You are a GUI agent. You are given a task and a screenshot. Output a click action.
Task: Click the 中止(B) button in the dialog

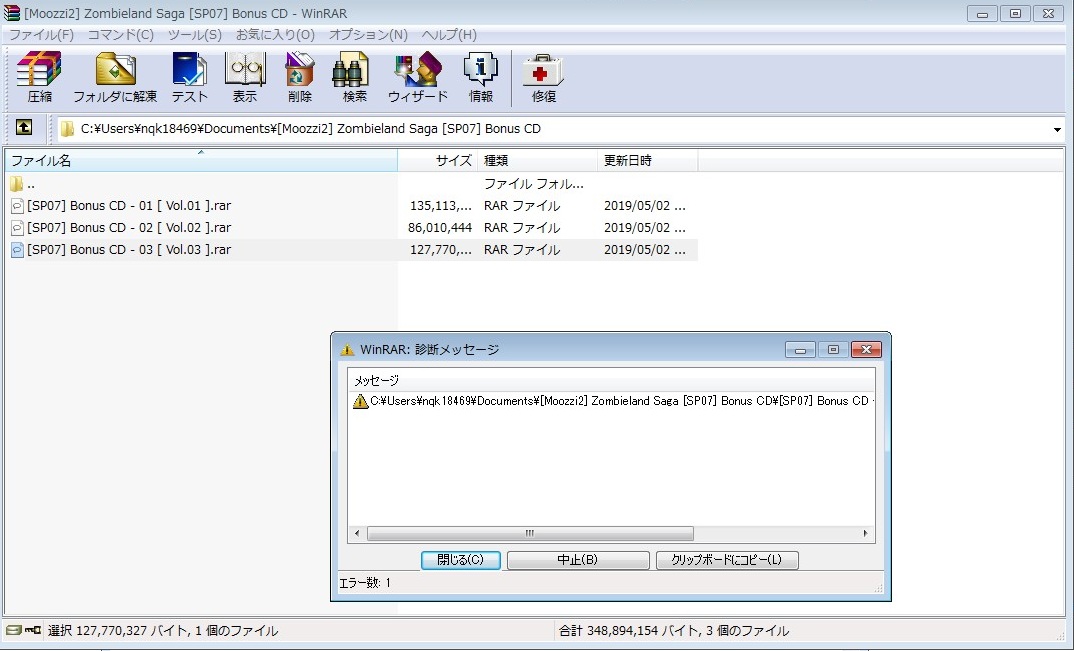tap(577, 560)
